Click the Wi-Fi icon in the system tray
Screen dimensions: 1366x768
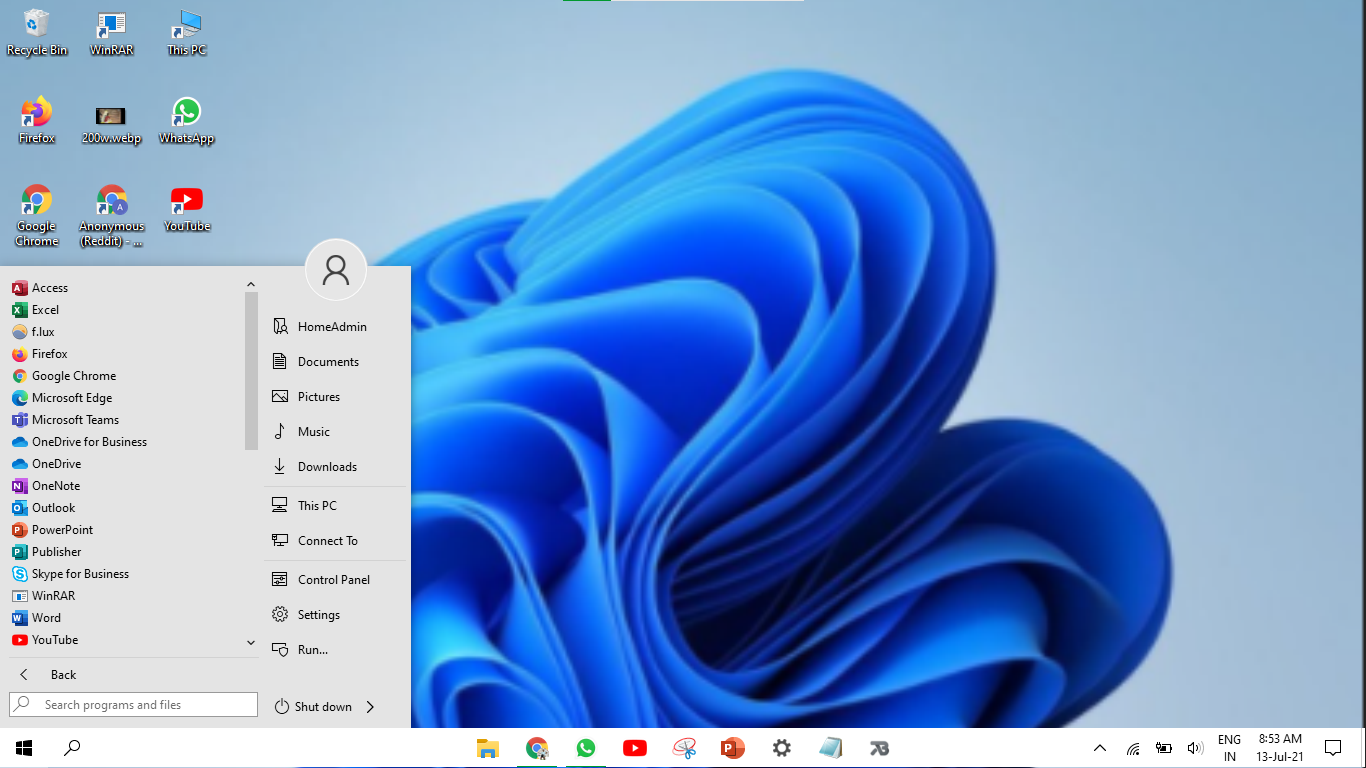click(1133, 747)
